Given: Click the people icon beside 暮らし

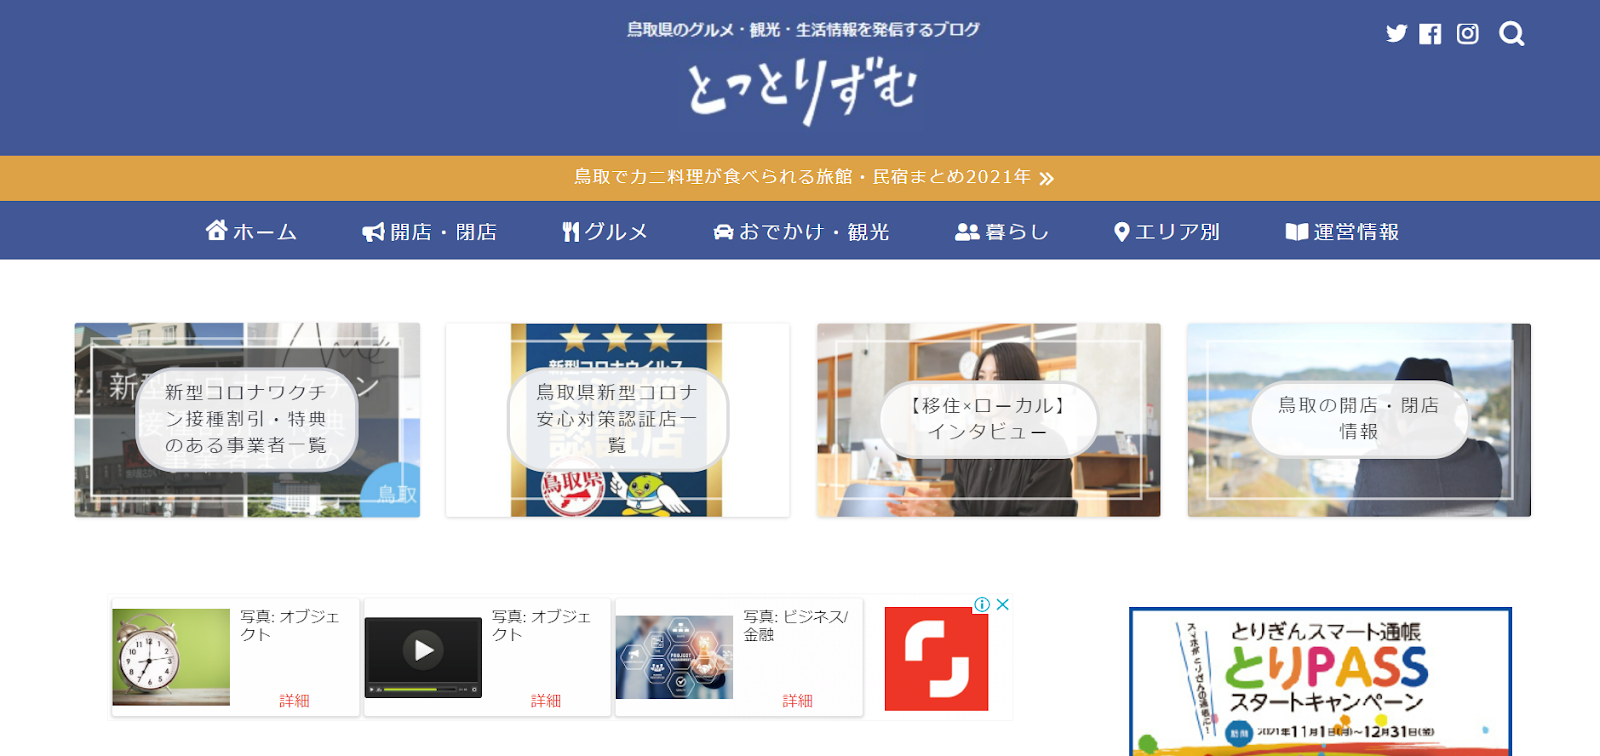Looking at the screenshot, I should tap(967, 232).
